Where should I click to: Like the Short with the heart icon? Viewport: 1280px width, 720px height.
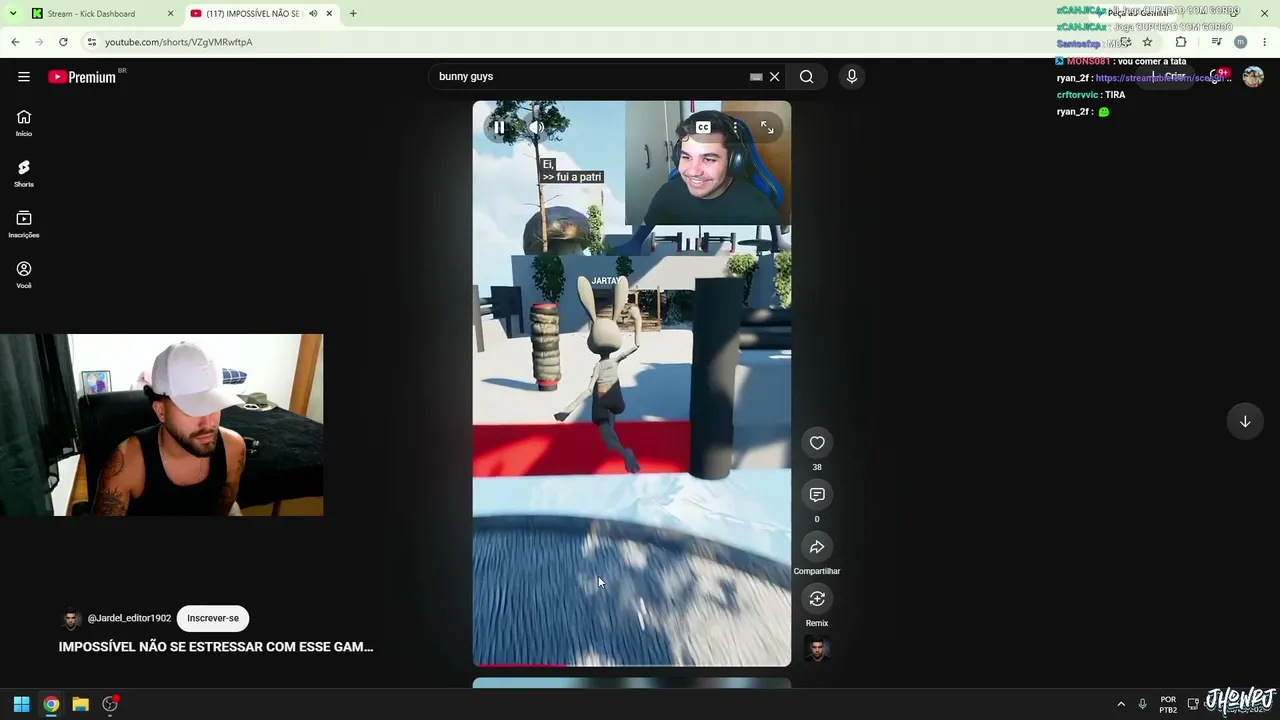pyautogui.click(x=817, y=443)
